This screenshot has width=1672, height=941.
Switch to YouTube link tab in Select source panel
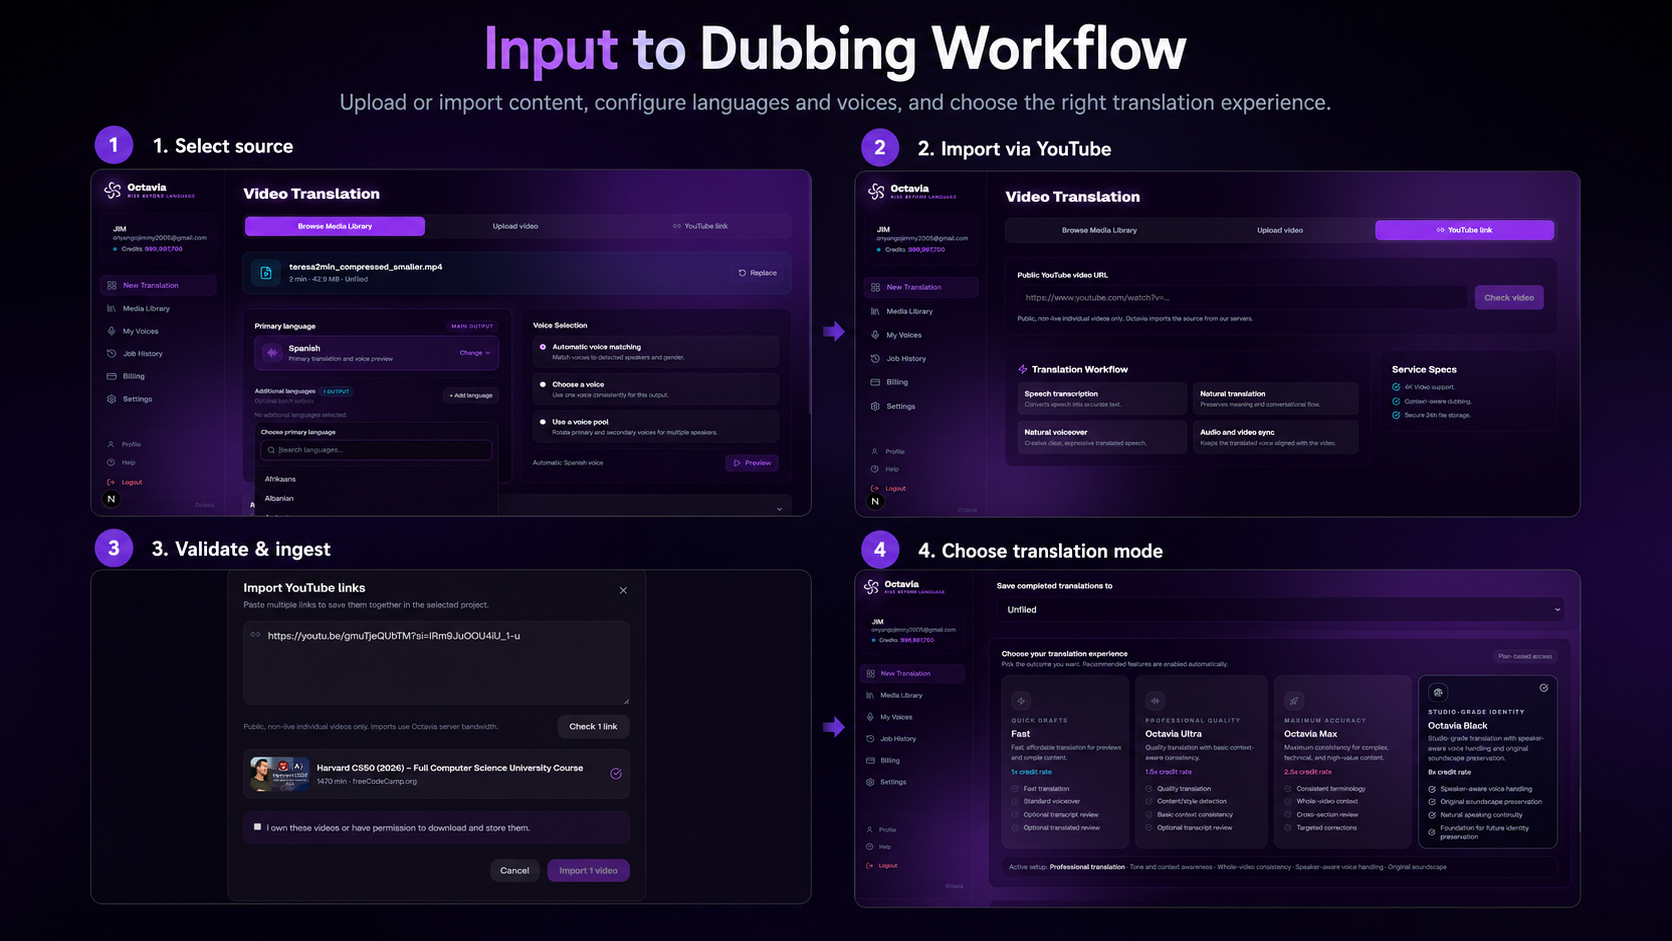click(700, 227)
